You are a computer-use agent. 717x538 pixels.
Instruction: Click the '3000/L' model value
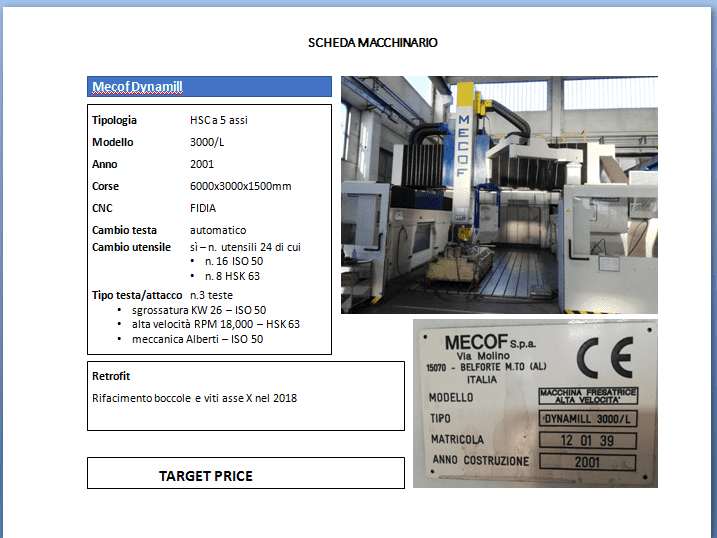(x=207, y=142)
